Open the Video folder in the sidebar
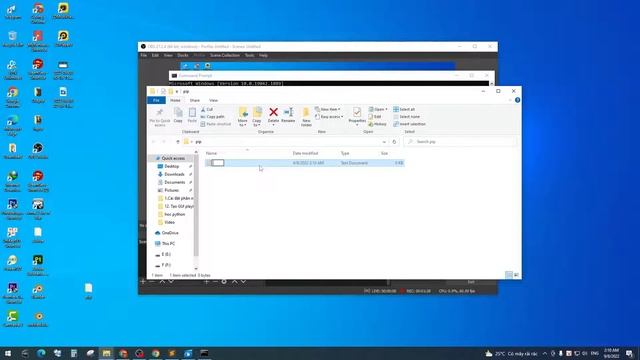 [169, 222]
